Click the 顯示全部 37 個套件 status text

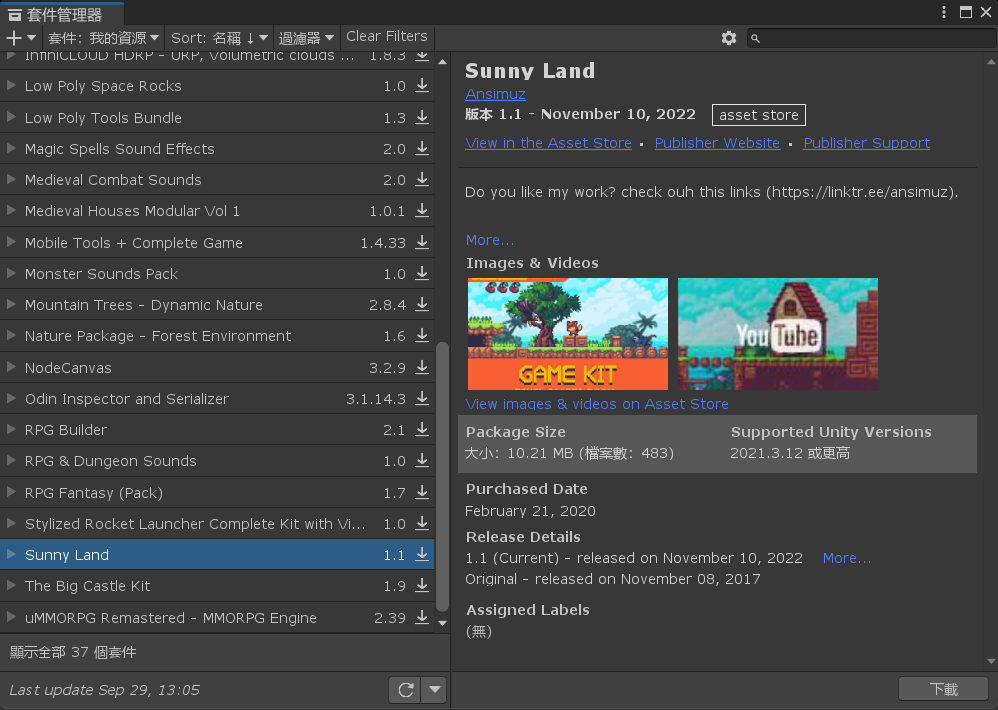pyautogui.click(x=73, y=652)
